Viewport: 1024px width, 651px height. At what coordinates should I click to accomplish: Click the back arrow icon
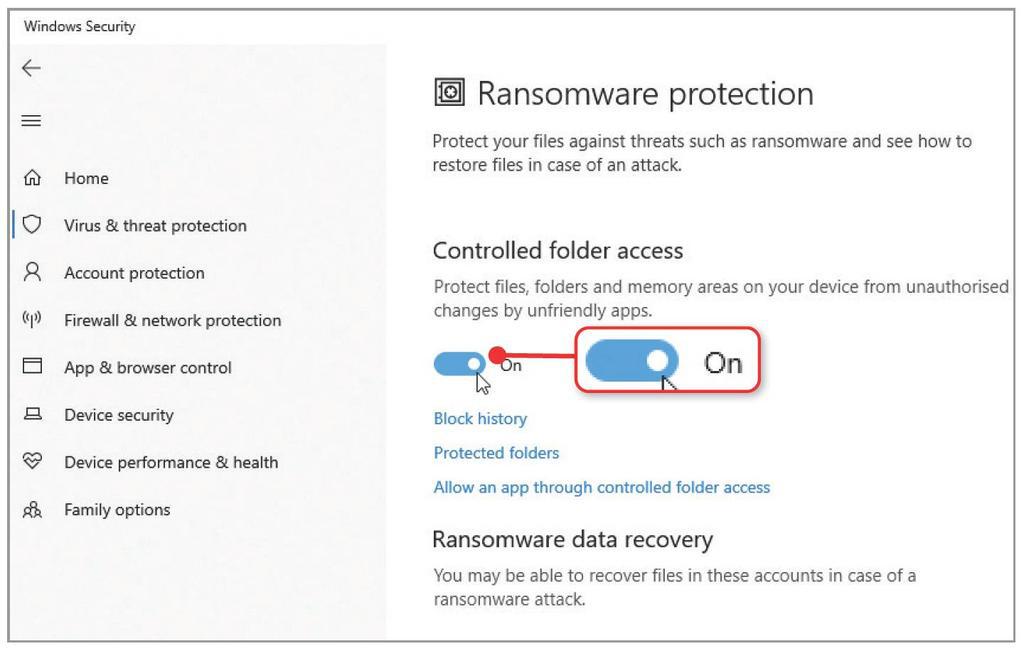[31, 68]
